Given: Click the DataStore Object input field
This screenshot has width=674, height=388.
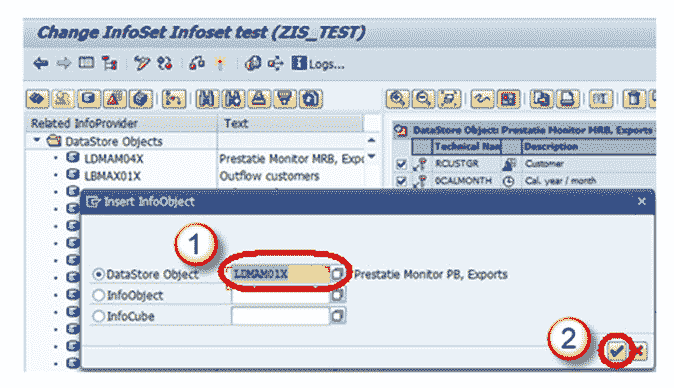Looking at the screenshot, I should pos(280,274).
